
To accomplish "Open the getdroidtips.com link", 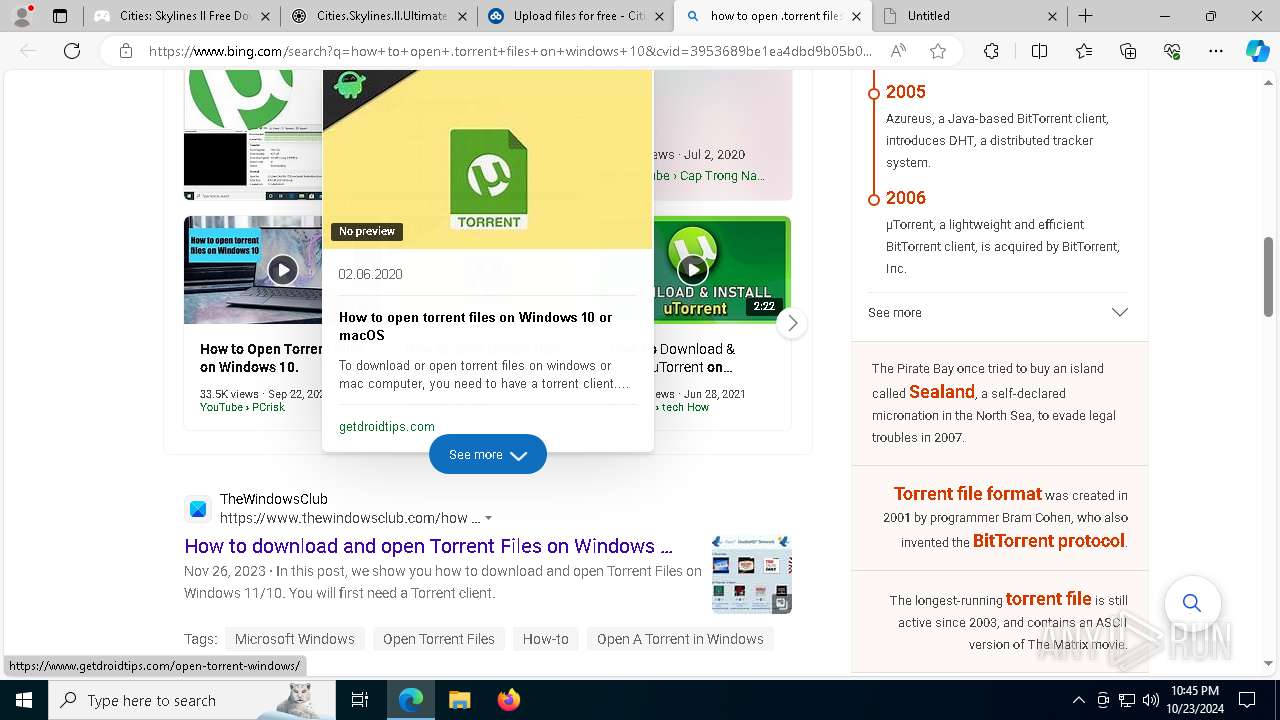I will (387, 426).
